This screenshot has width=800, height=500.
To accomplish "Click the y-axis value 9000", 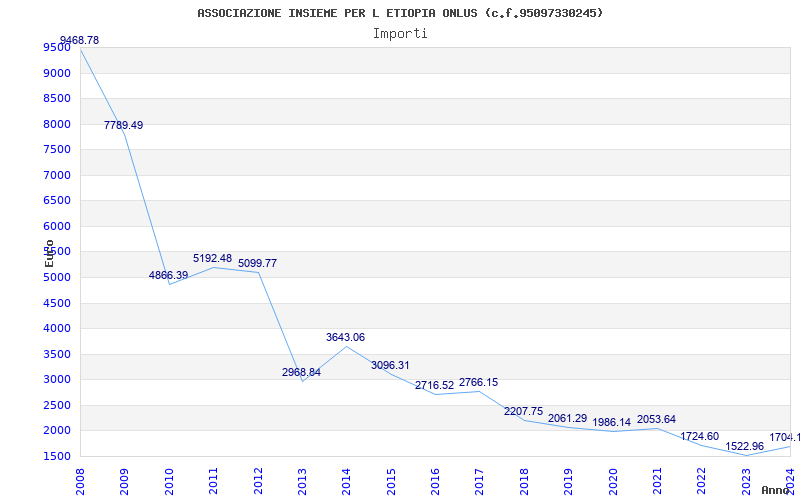I will point(57,73).
